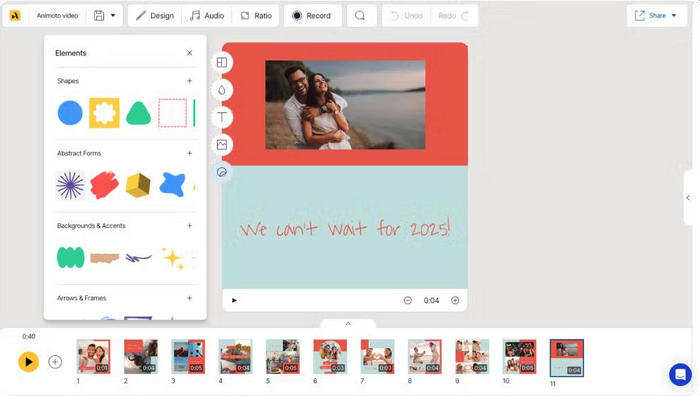The image size is (700, 396).
Task: Collapse the timeline with the chevron
Action: pos(348,324)
